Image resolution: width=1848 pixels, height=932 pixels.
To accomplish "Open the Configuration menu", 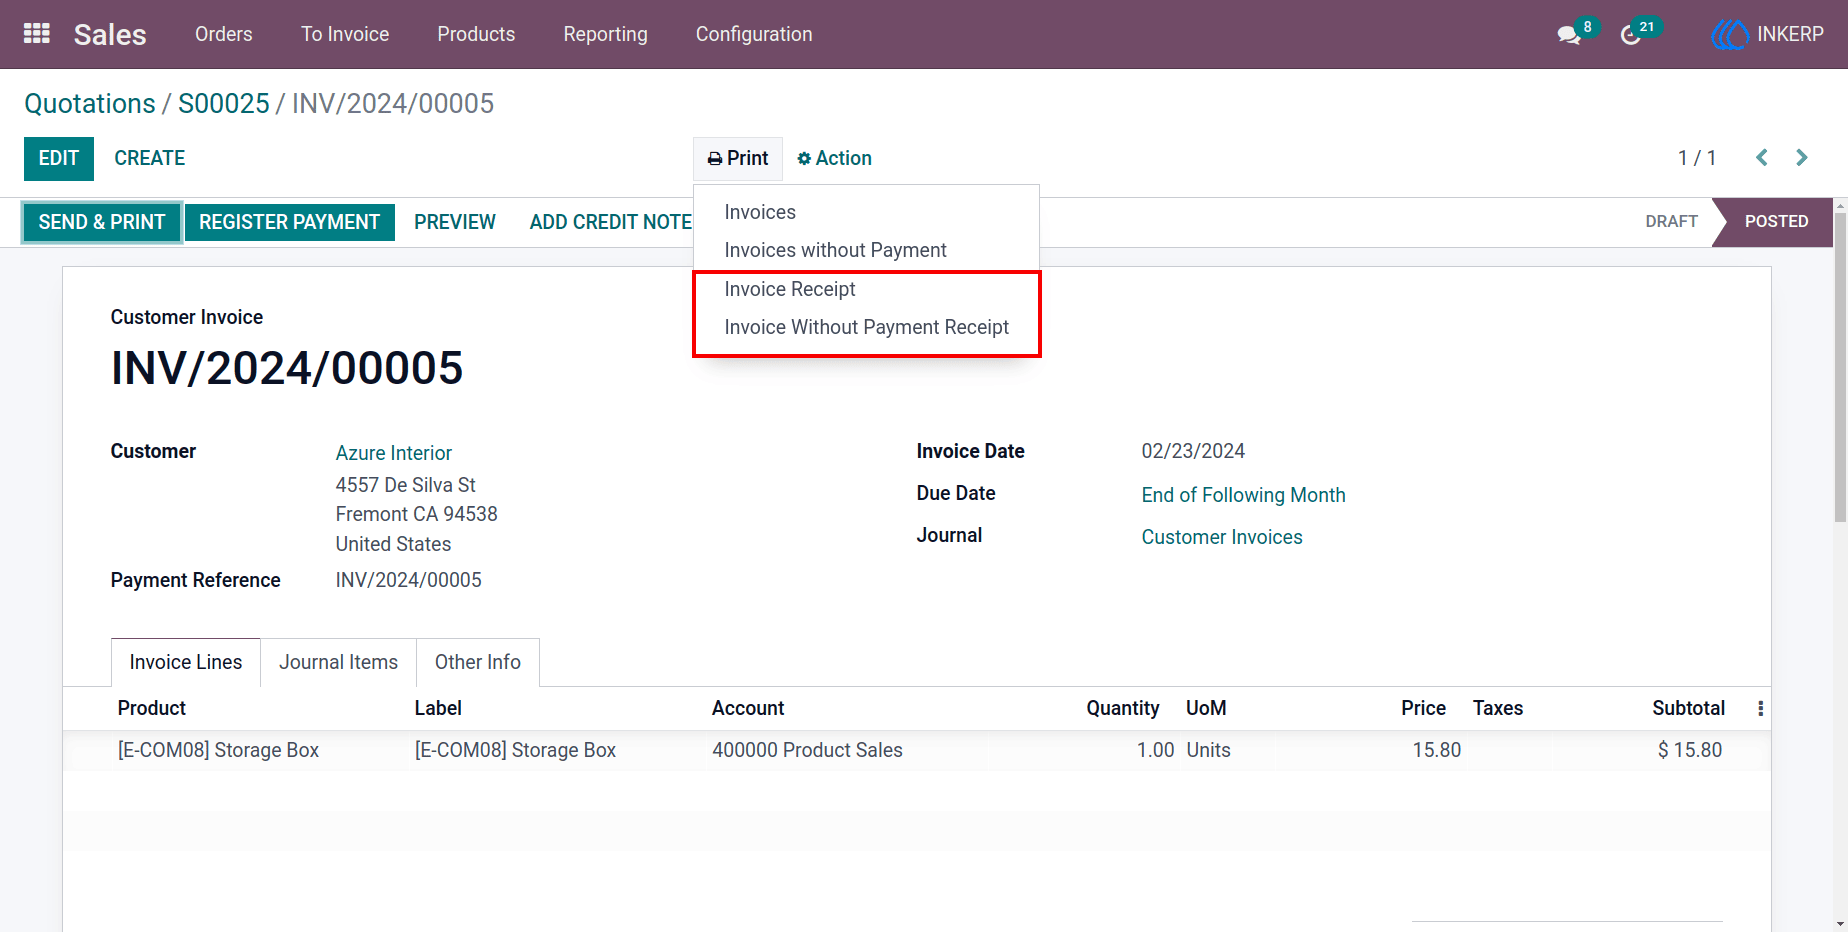I will point(754,34).
